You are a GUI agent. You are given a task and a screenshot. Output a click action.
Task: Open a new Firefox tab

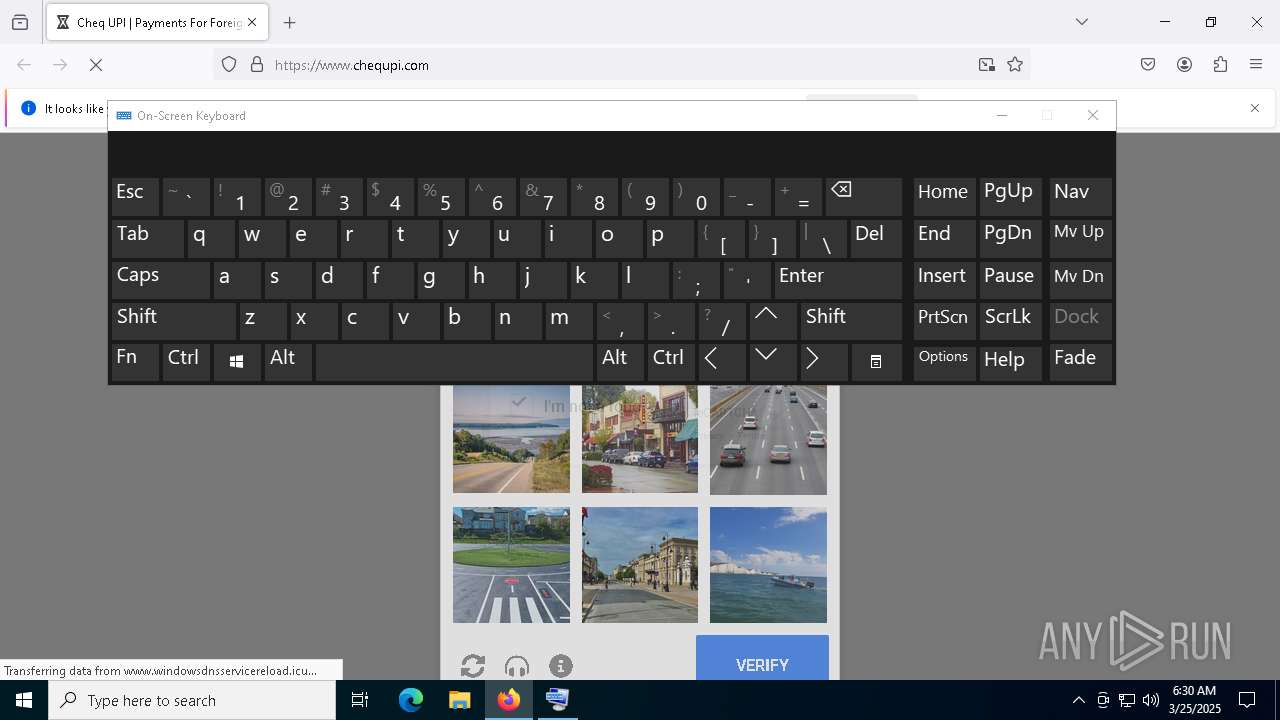(x=290, y=22)
